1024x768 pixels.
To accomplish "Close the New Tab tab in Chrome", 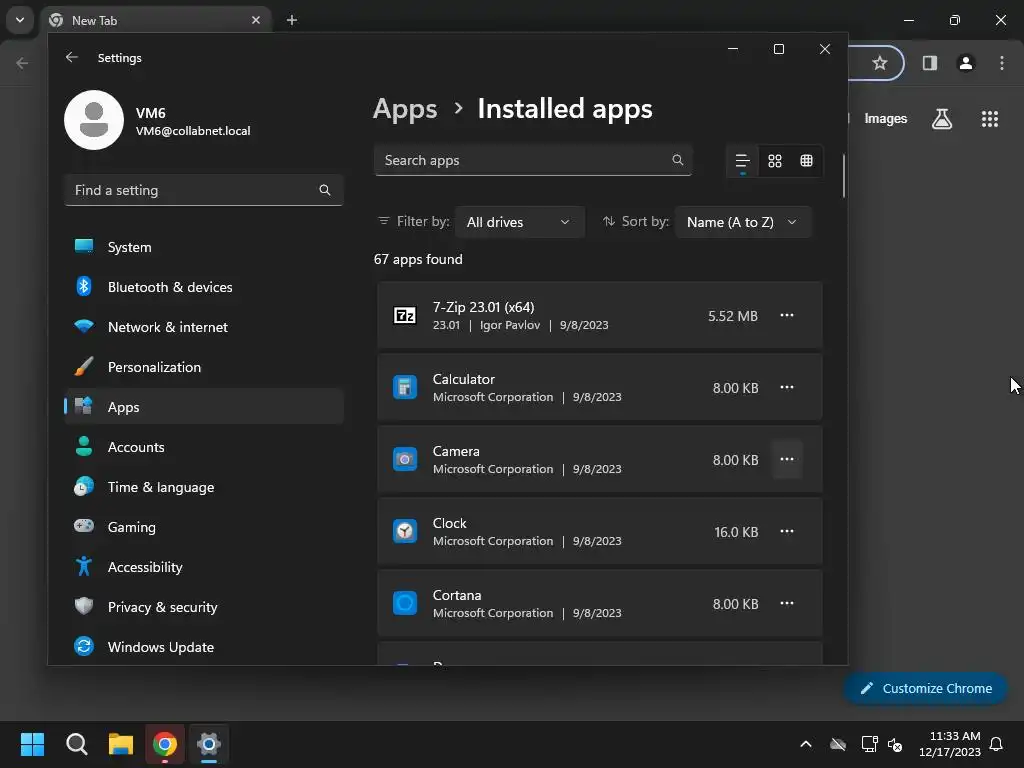I will click(x=256, y=20).
